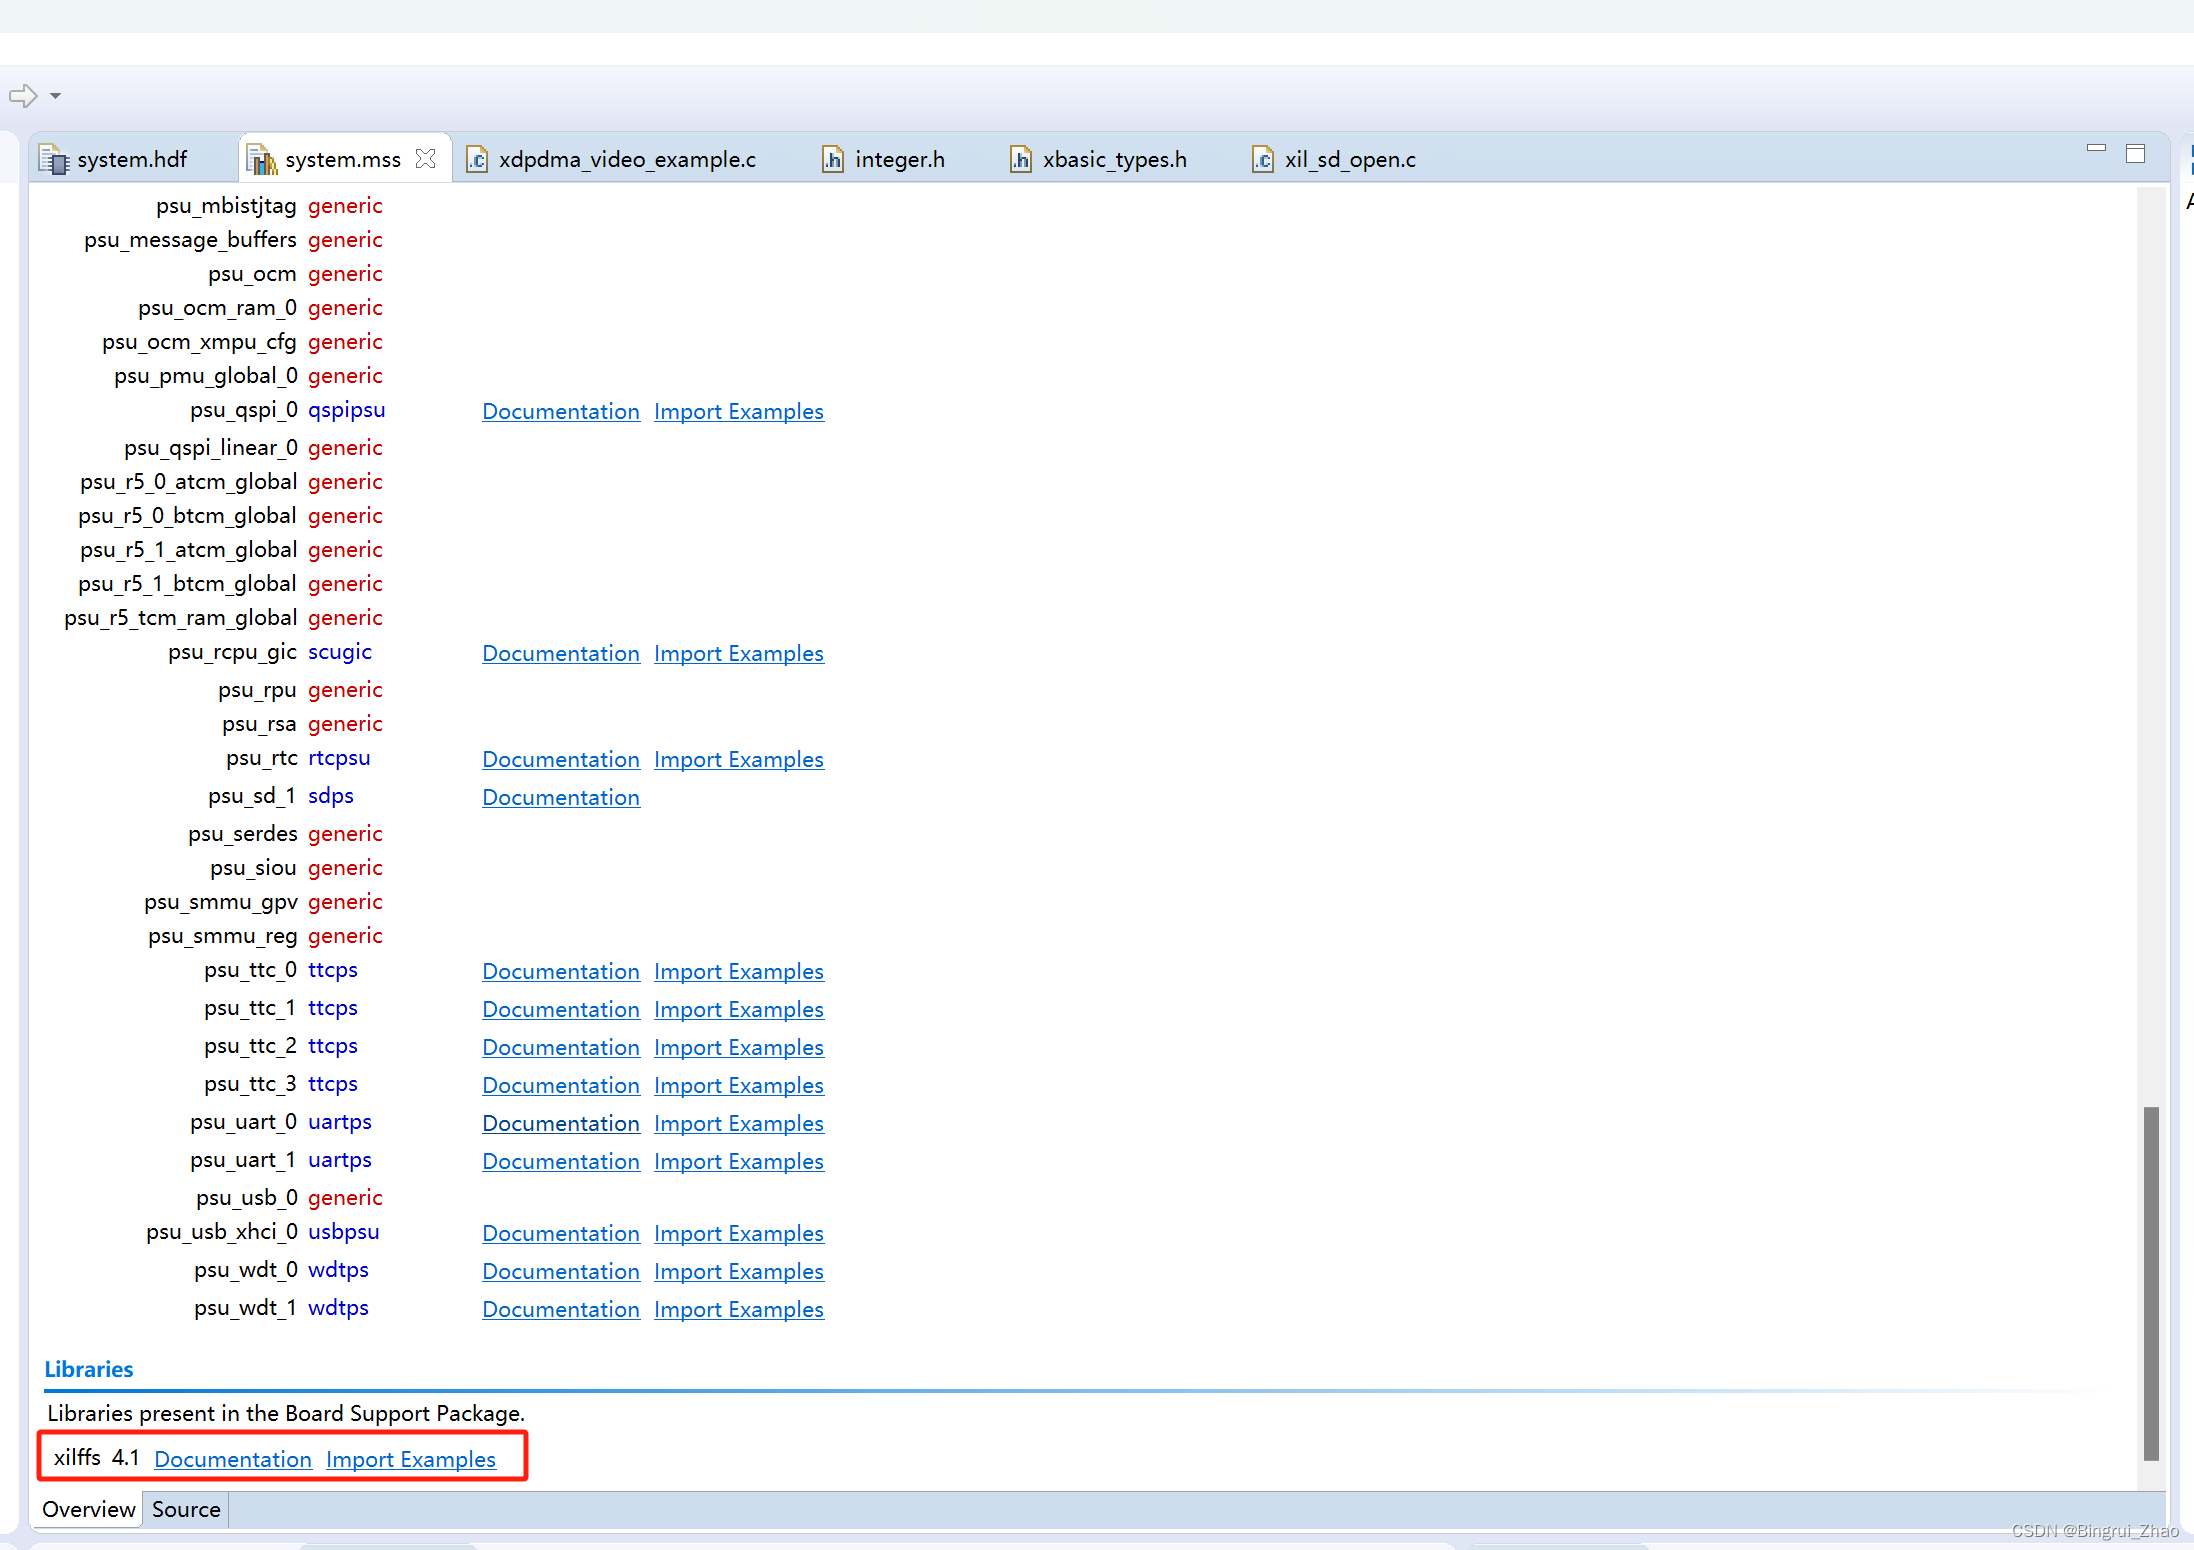The height and width of the screenshot is (1550, 2194).
Task: Select the Overview tab at bottom
Action: (88, 1509)
